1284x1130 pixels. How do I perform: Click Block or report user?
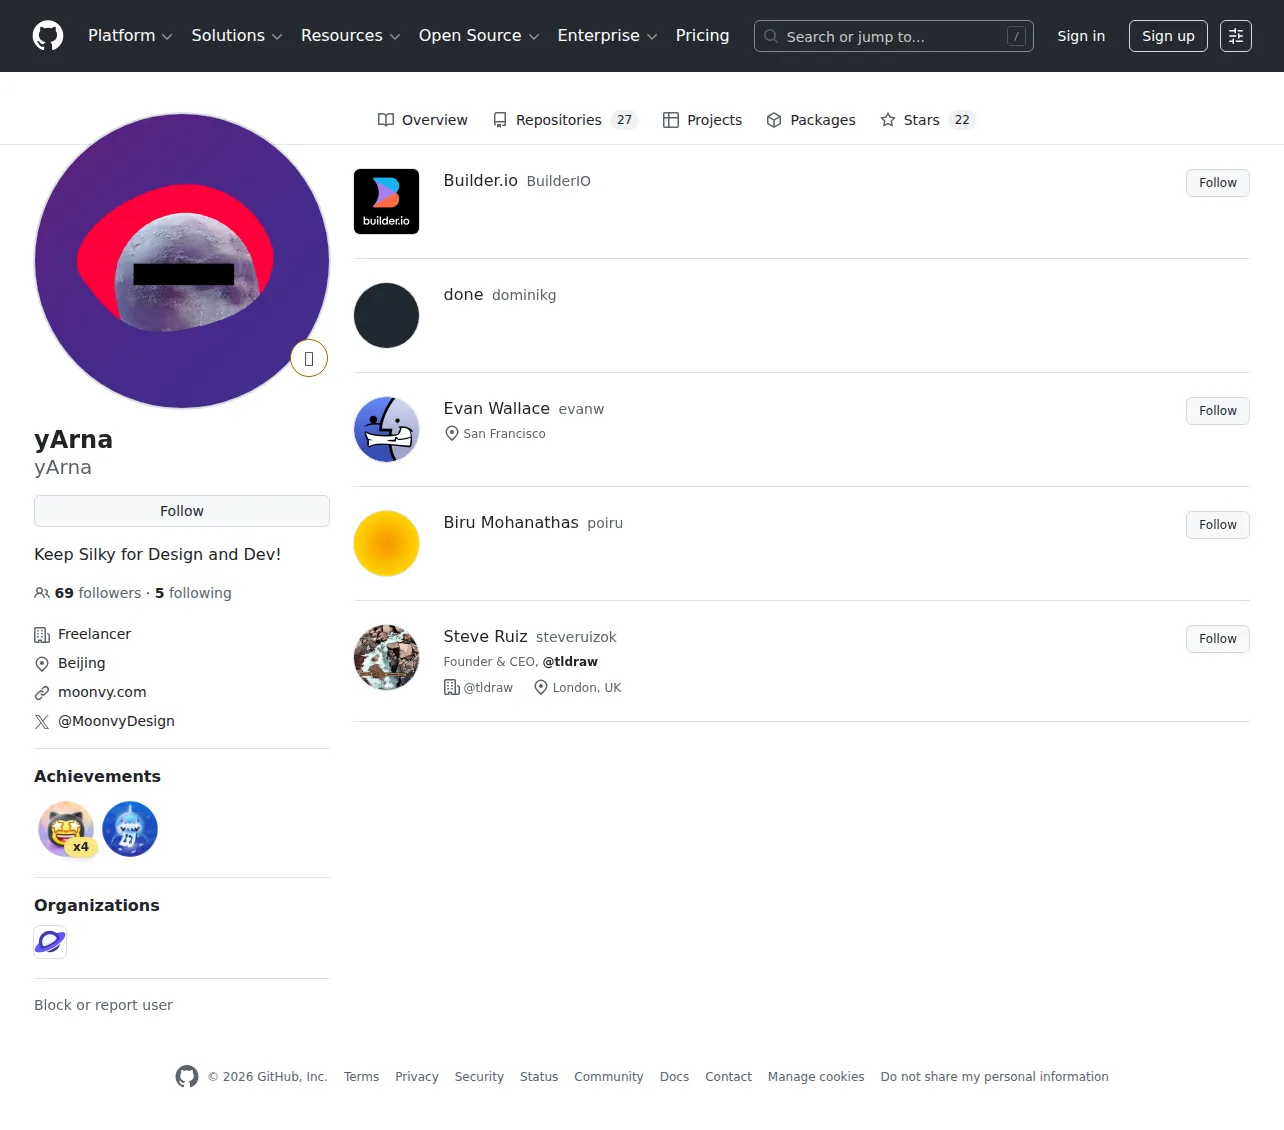click(x=103, y=1005)
